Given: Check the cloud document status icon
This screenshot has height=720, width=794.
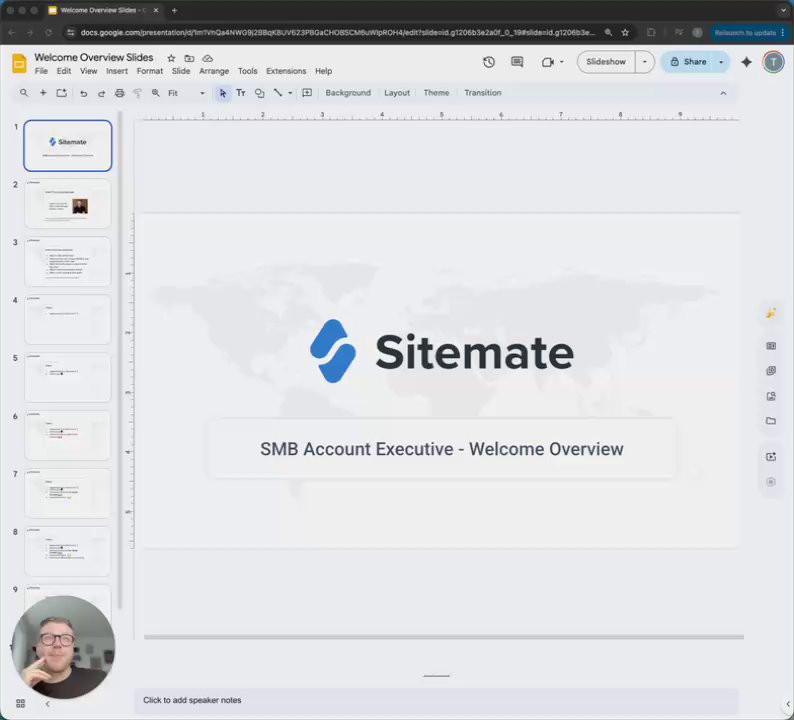Looking at the screenshot, I should [x=208, y=58].
